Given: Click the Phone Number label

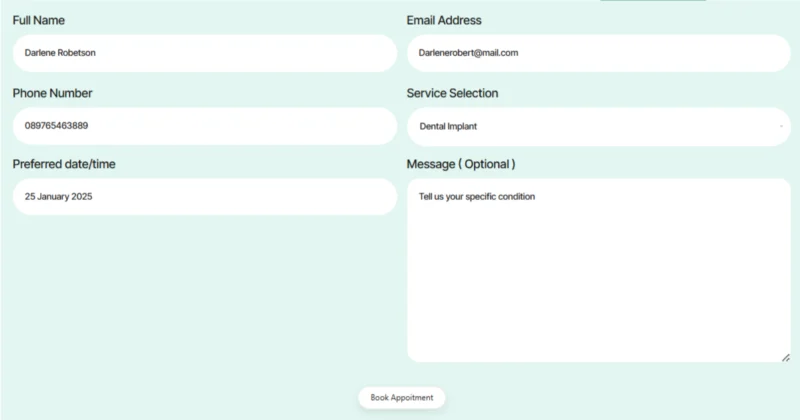Looking at the screenshot, I should [x=53, y=93].
